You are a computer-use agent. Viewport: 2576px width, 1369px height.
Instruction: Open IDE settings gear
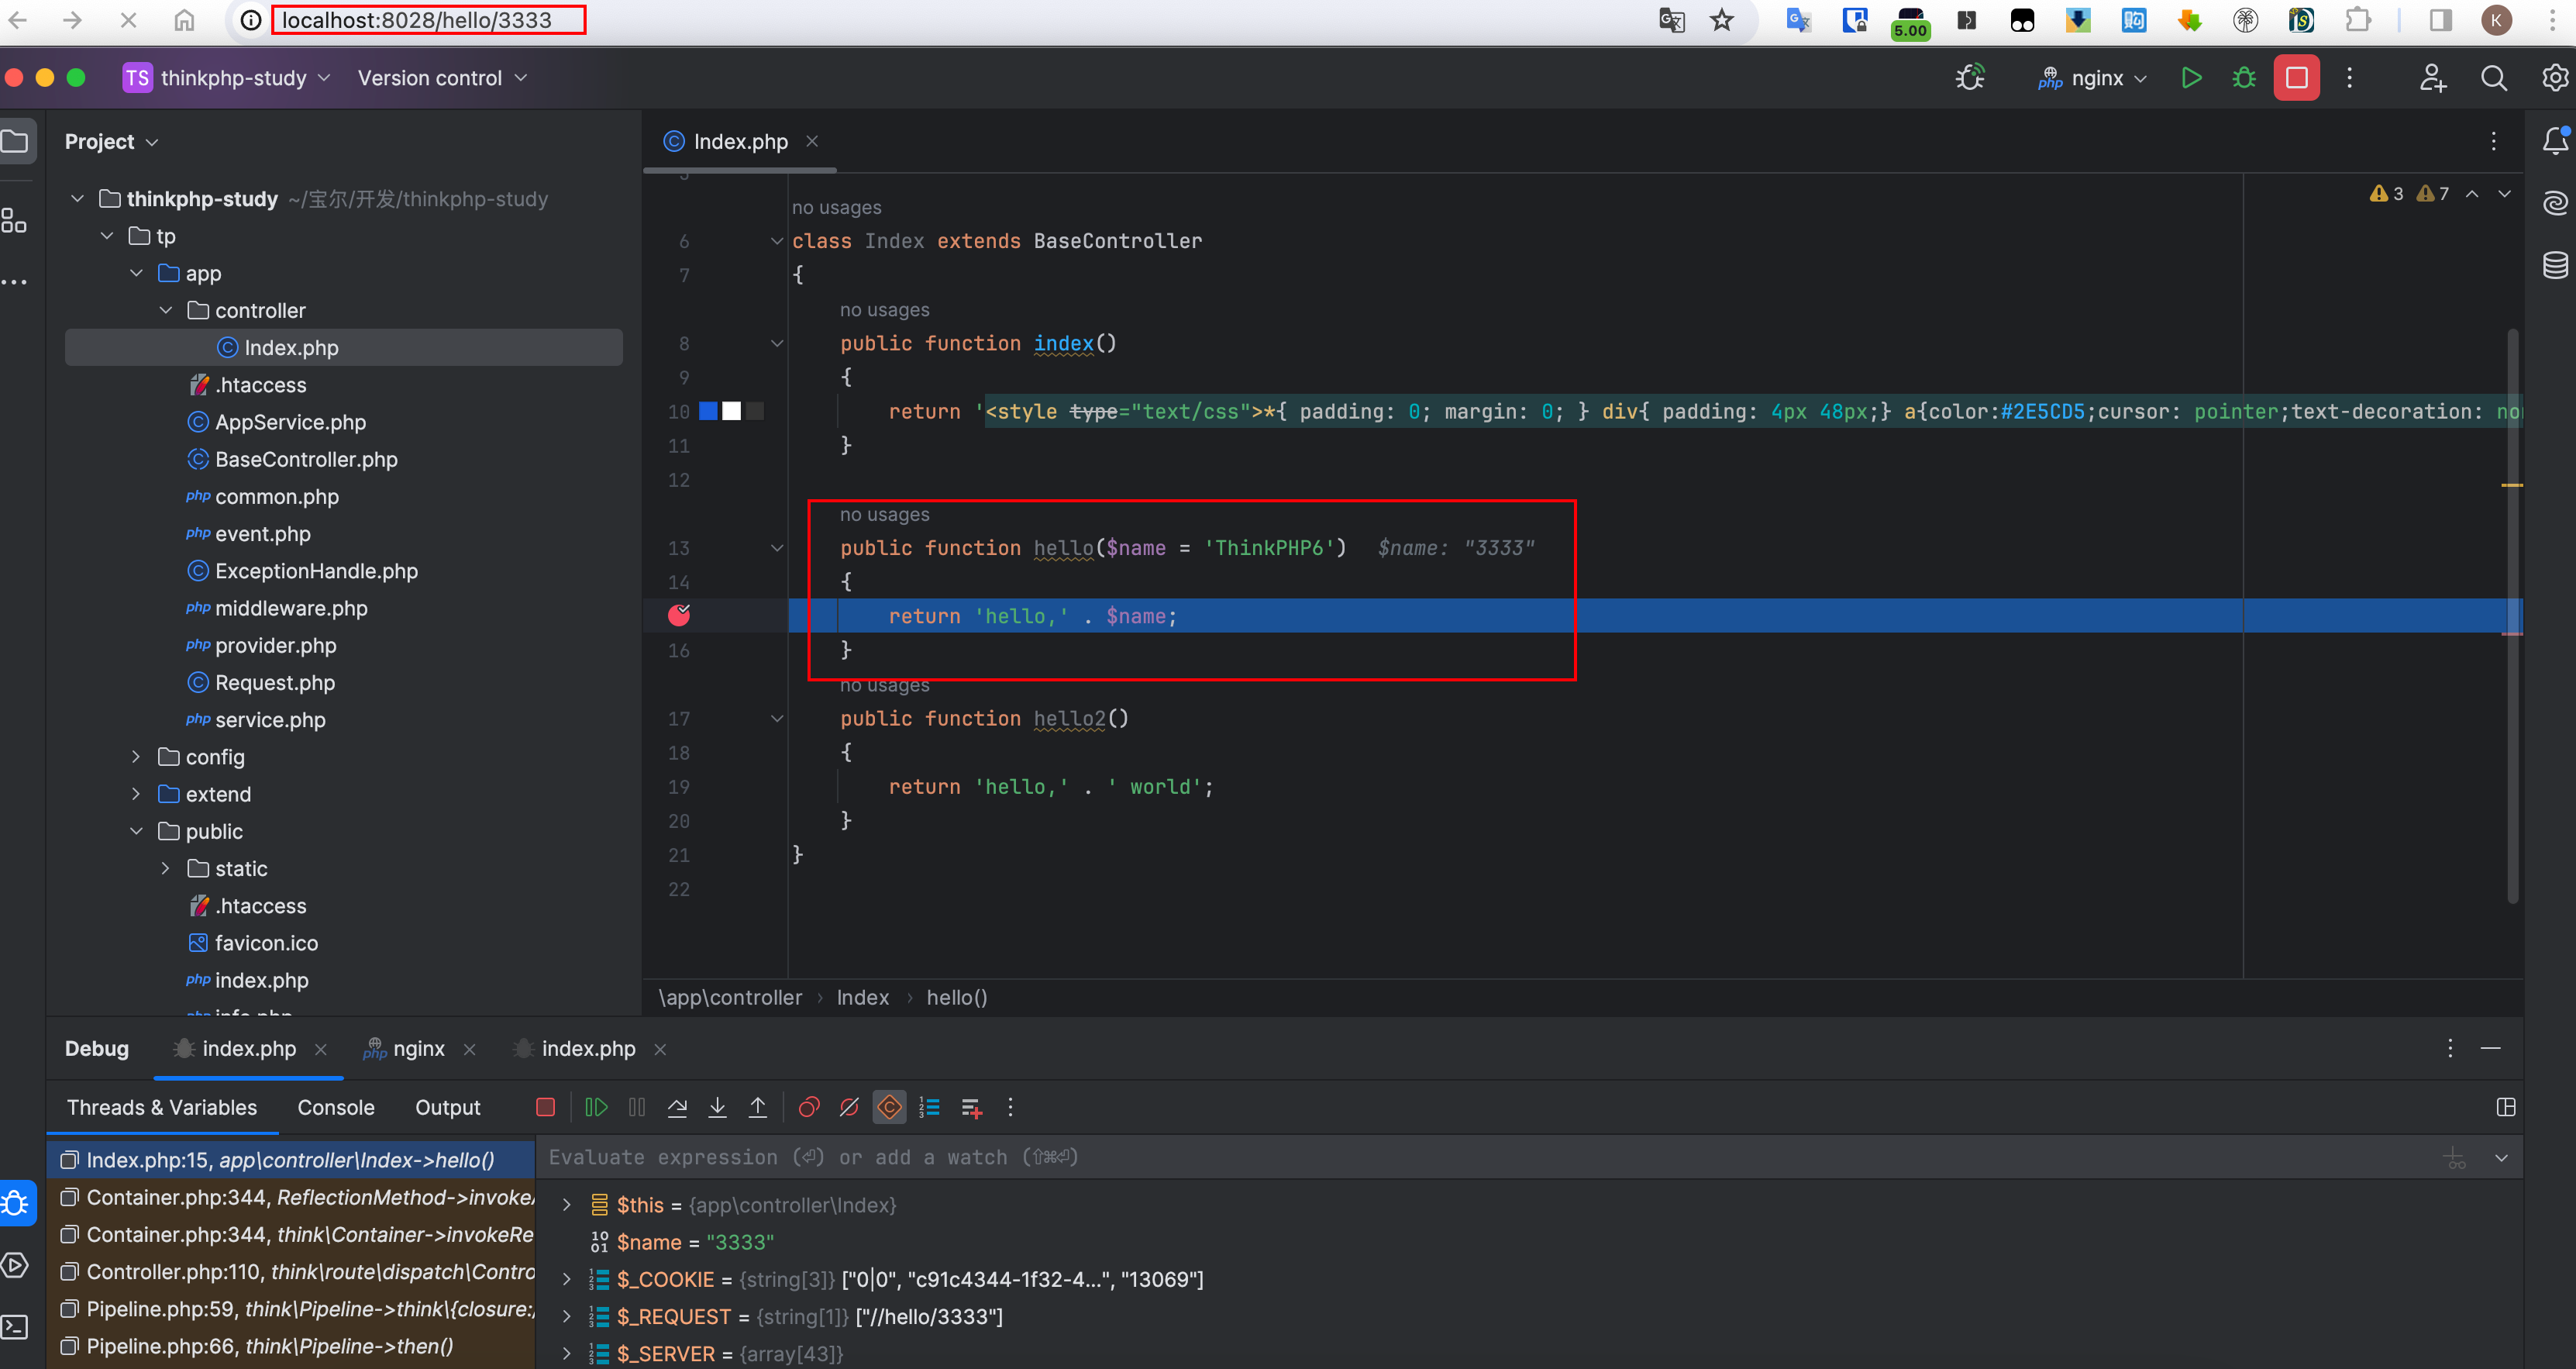(2555, 77)
